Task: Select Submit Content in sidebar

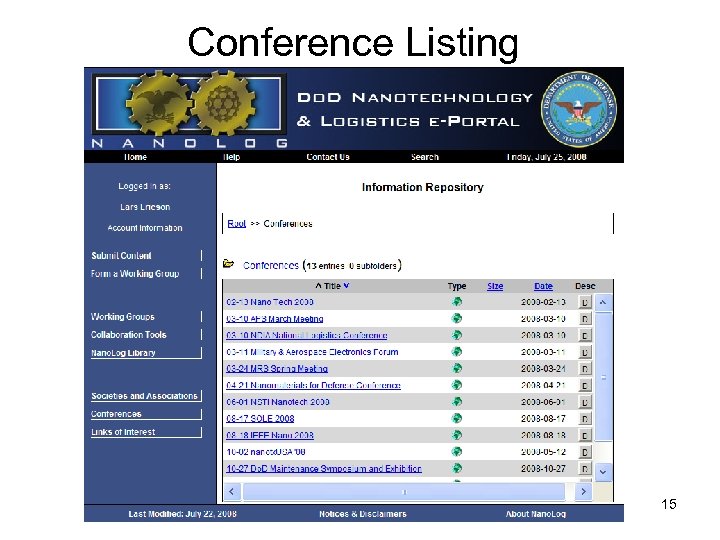Action: point(121,256)
